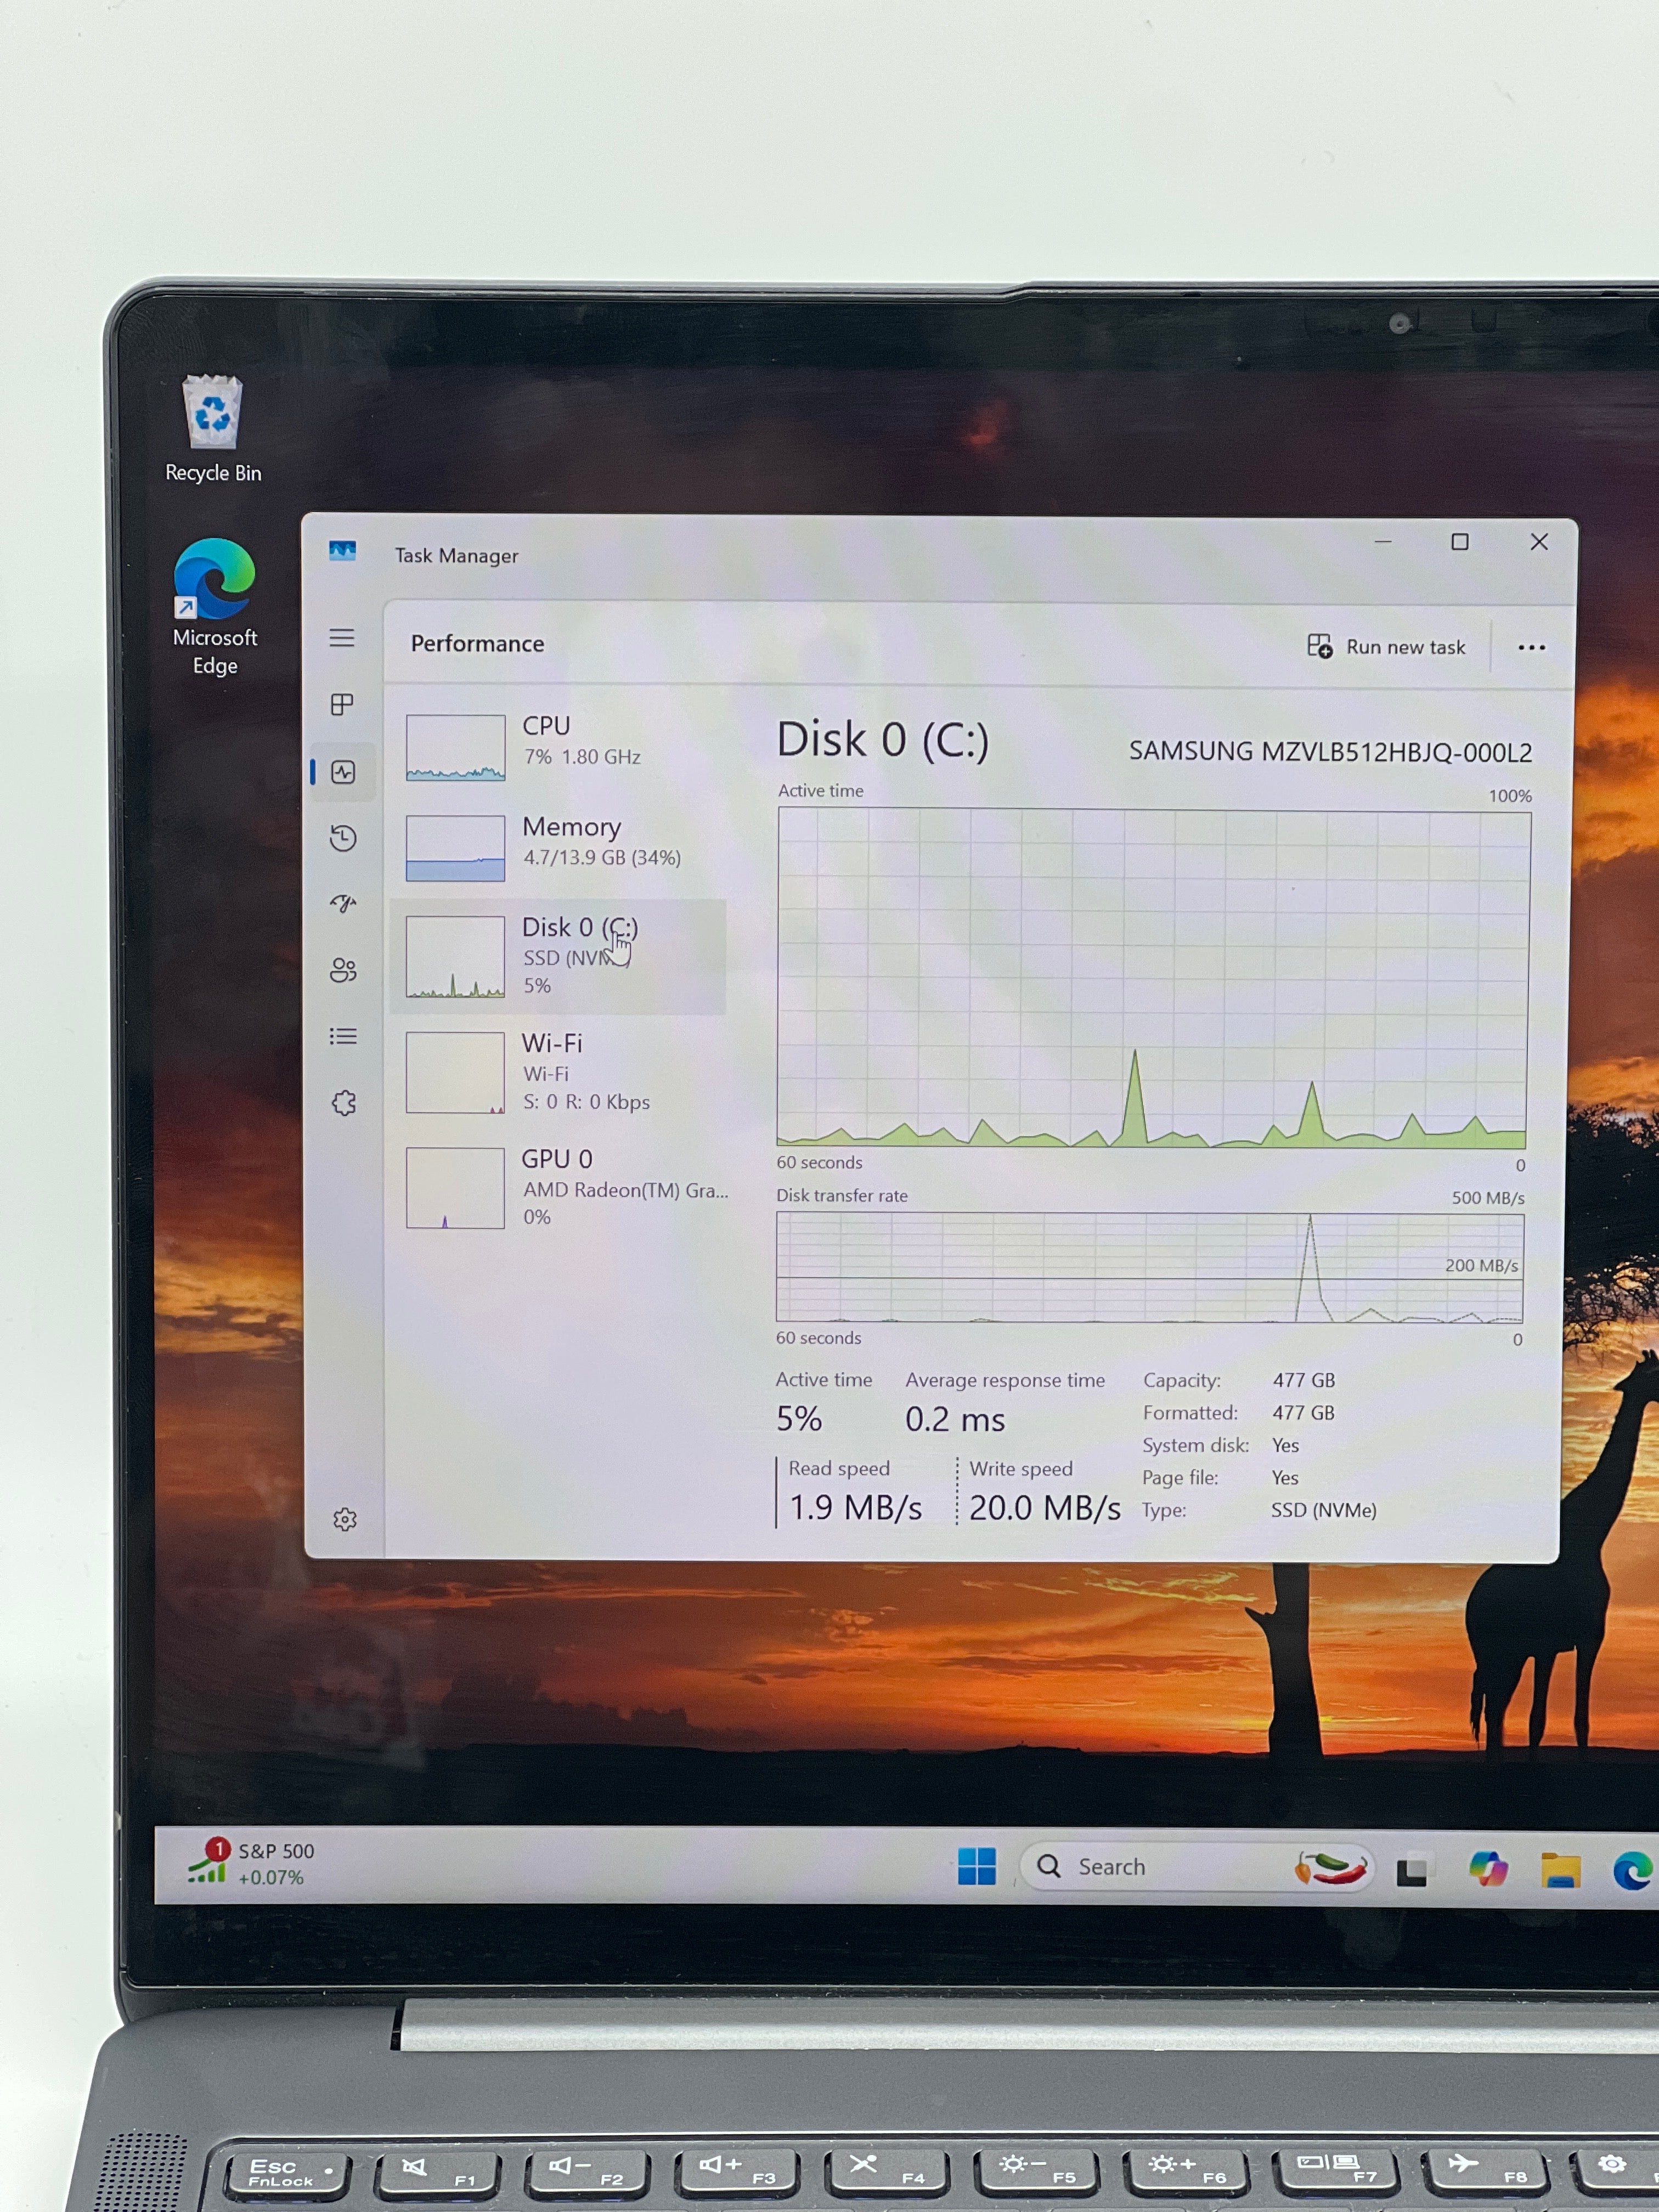This screenshot has width=1659, height=2212.
Task: Click the 1.9 MB/s read speed value
Action: 856,1507
